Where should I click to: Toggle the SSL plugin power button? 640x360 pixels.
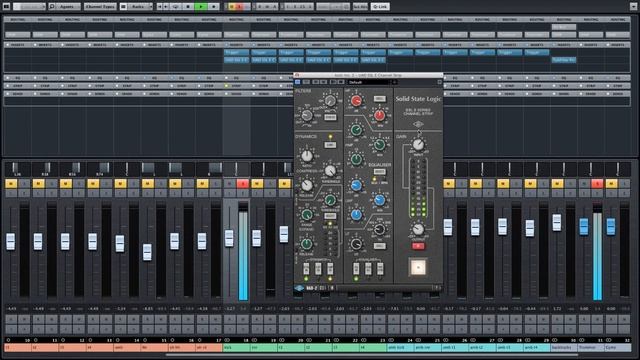[418, 267]
